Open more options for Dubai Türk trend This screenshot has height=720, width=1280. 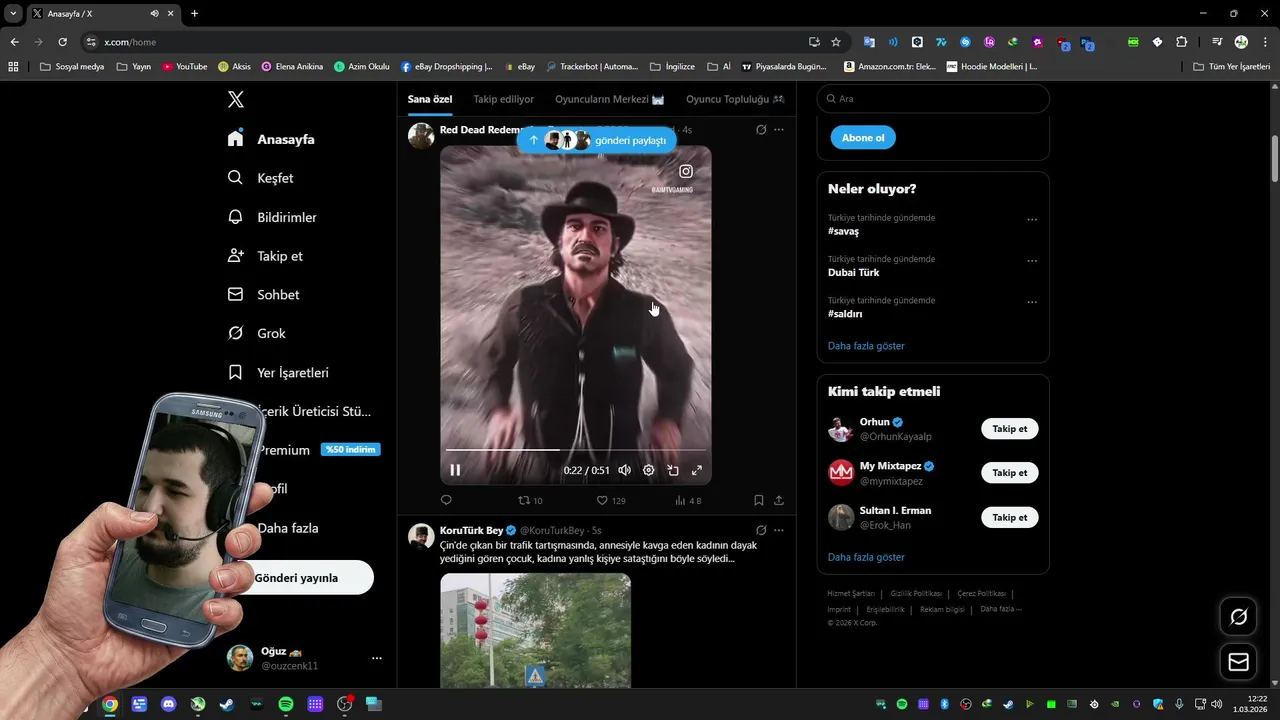[x=1032, y=261]
